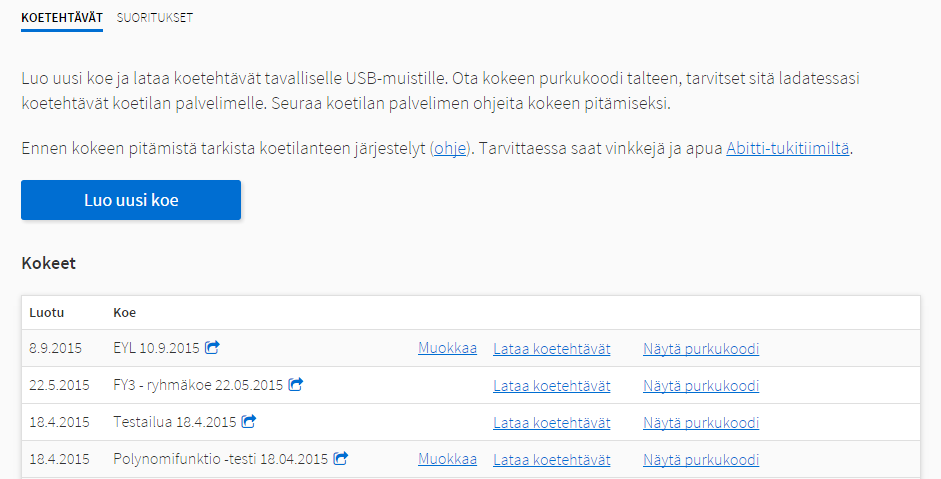Viewport: 941px width, 479px height.
Task: Open the Abitti-tukitiimiltä link
Action: (787, 148)
